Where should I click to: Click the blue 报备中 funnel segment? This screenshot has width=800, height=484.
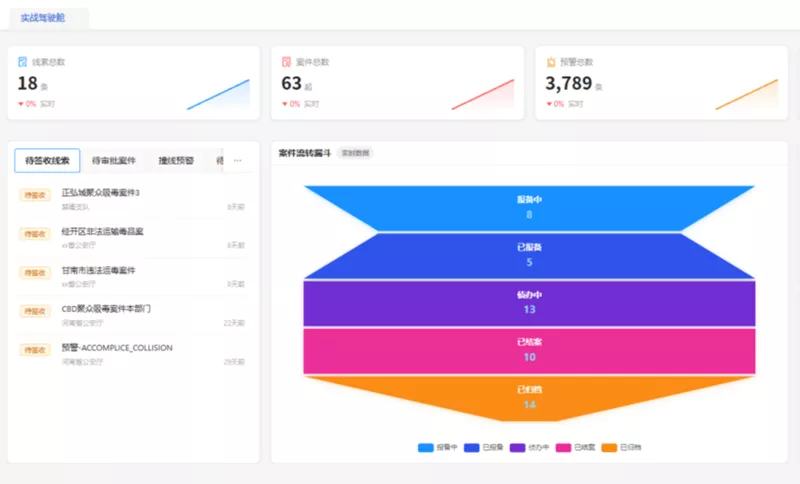click(x=529, y=208)
